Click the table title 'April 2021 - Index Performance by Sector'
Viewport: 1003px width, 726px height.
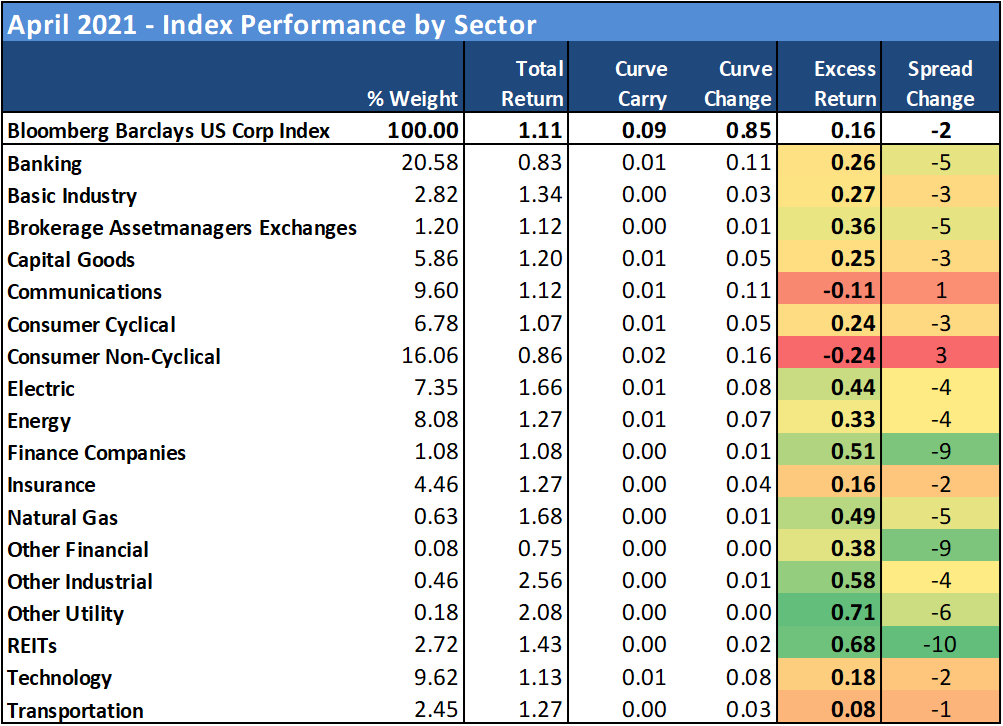click(272, 24)
